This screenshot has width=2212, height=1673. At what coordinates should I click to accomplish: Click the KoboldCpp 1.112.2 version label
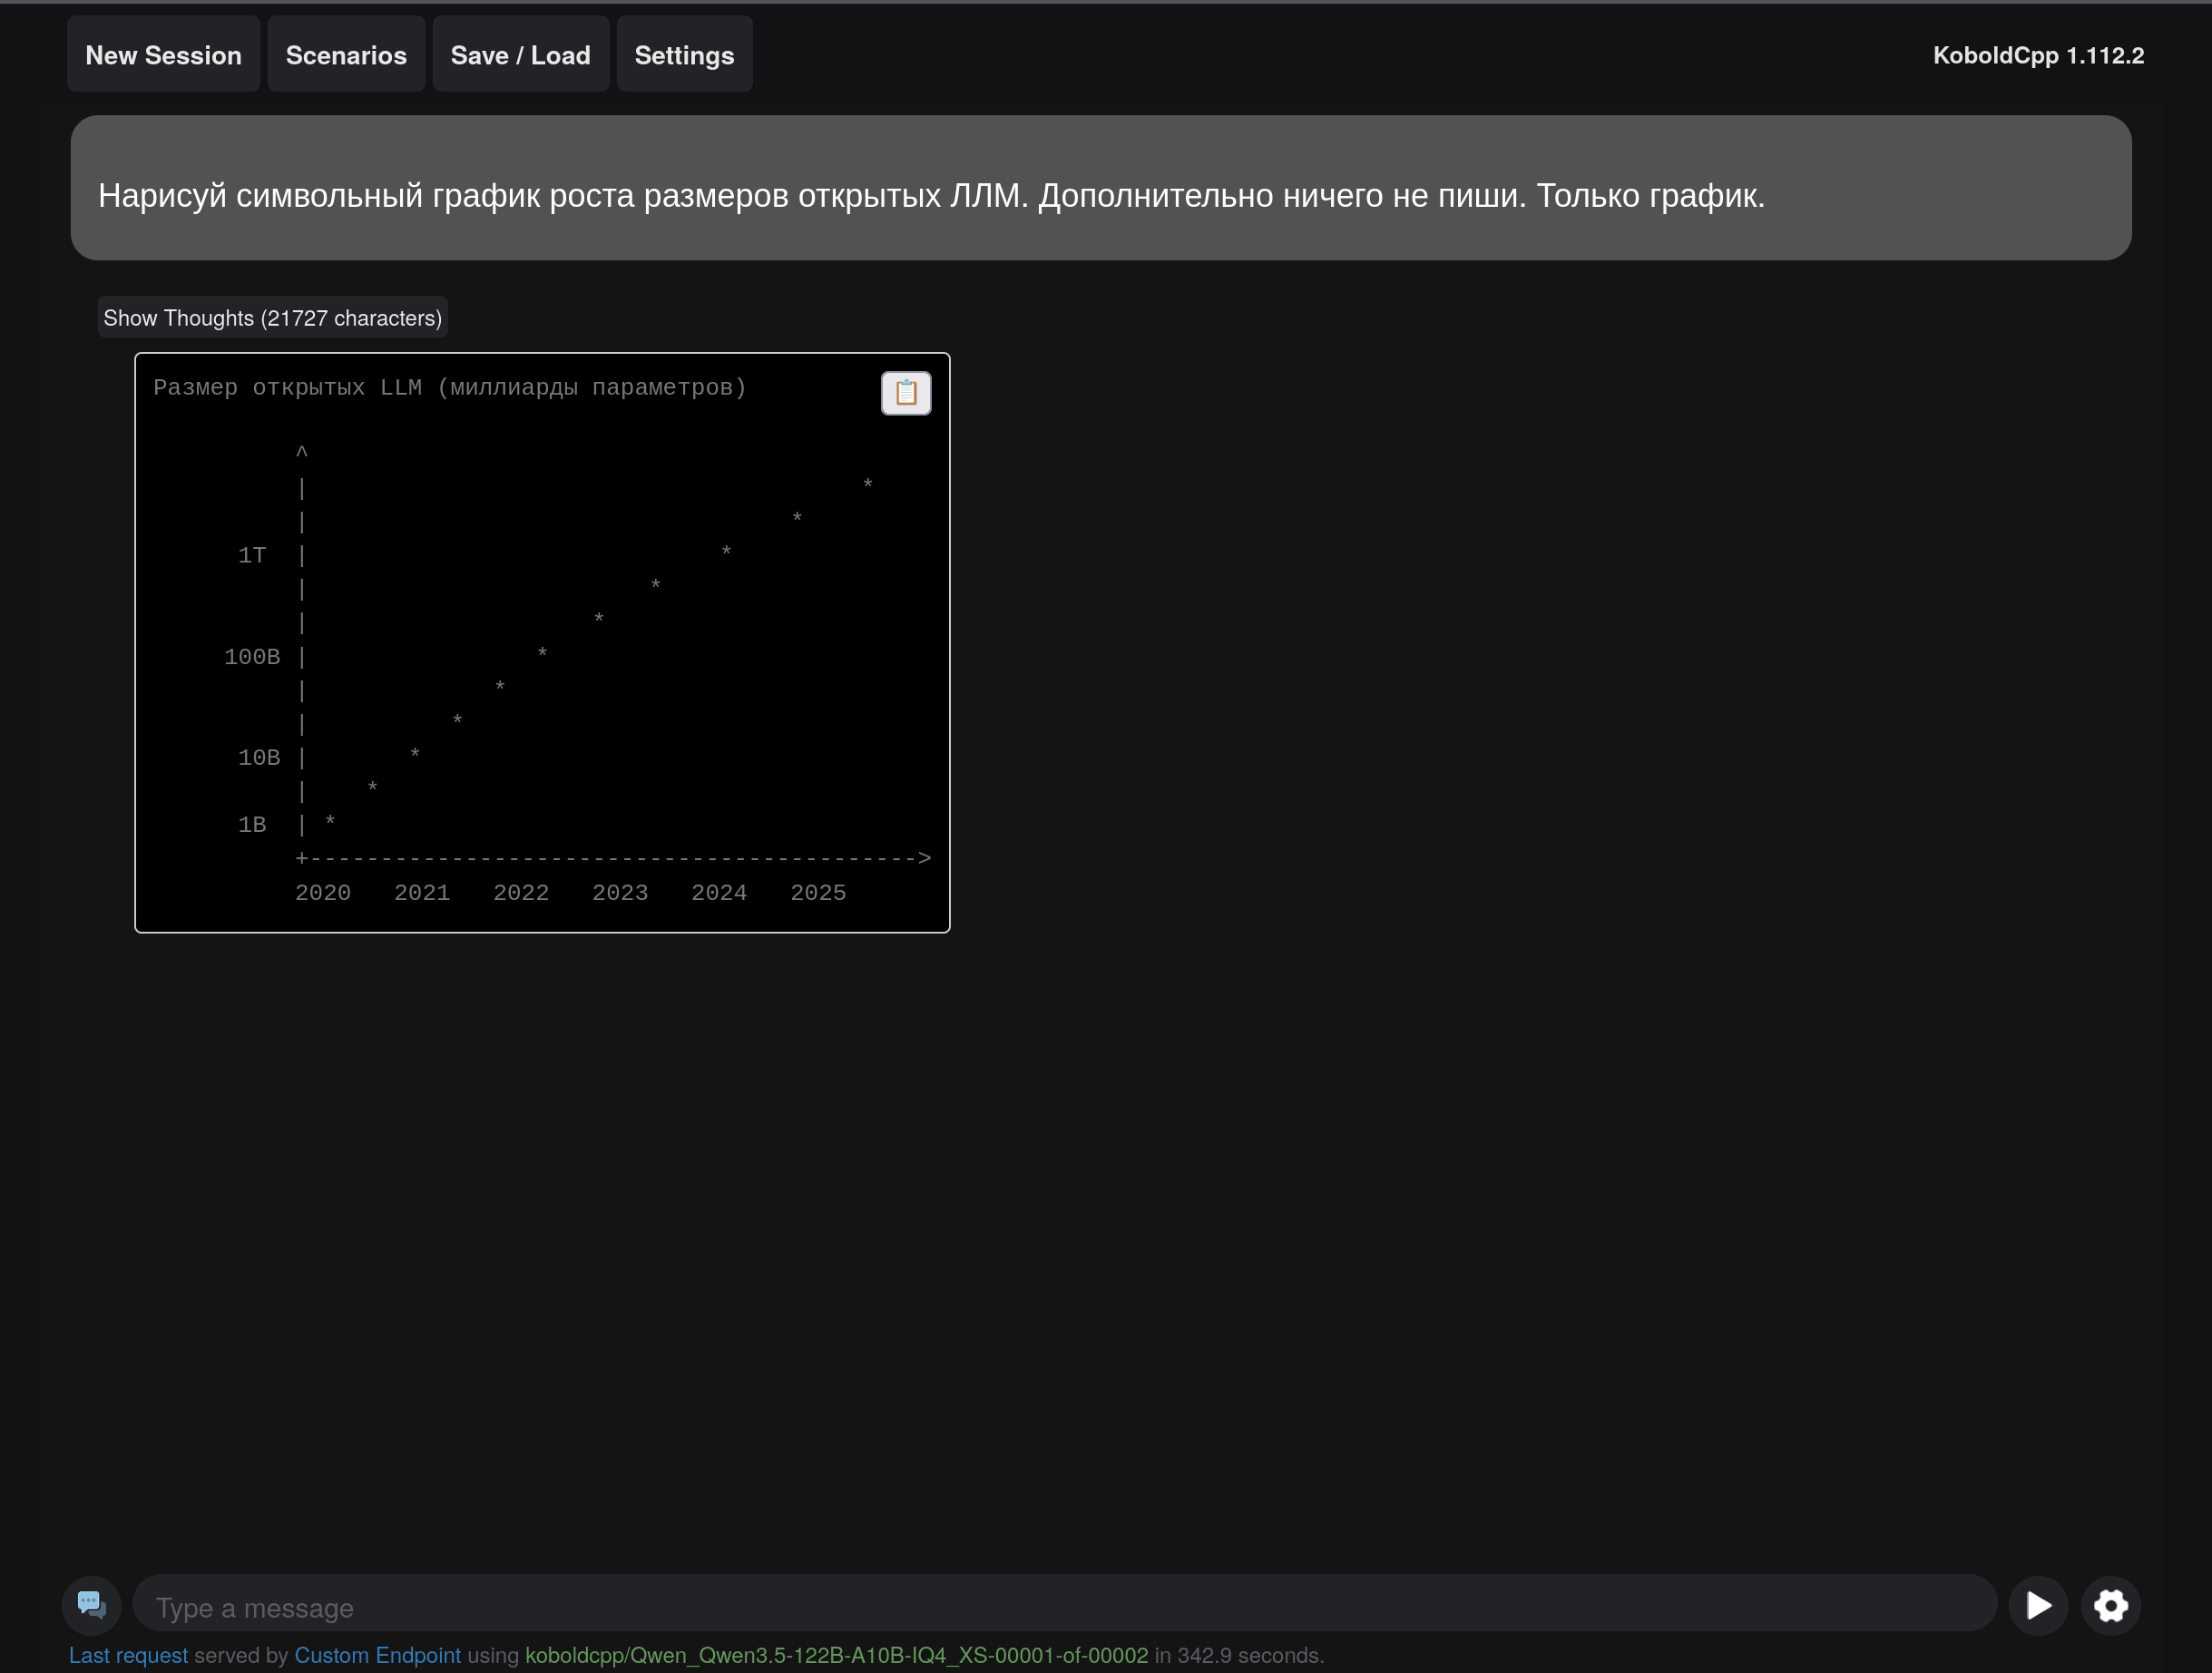(2038, 55)
